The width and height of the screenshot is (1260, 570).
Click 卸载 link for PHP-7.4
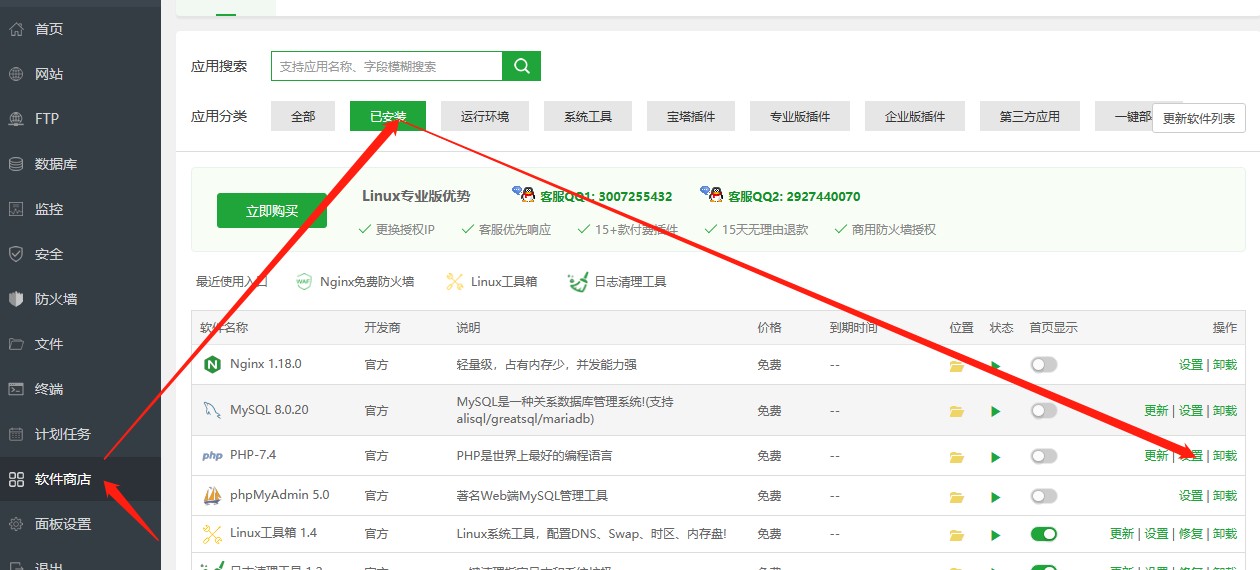click(1225, 455)
